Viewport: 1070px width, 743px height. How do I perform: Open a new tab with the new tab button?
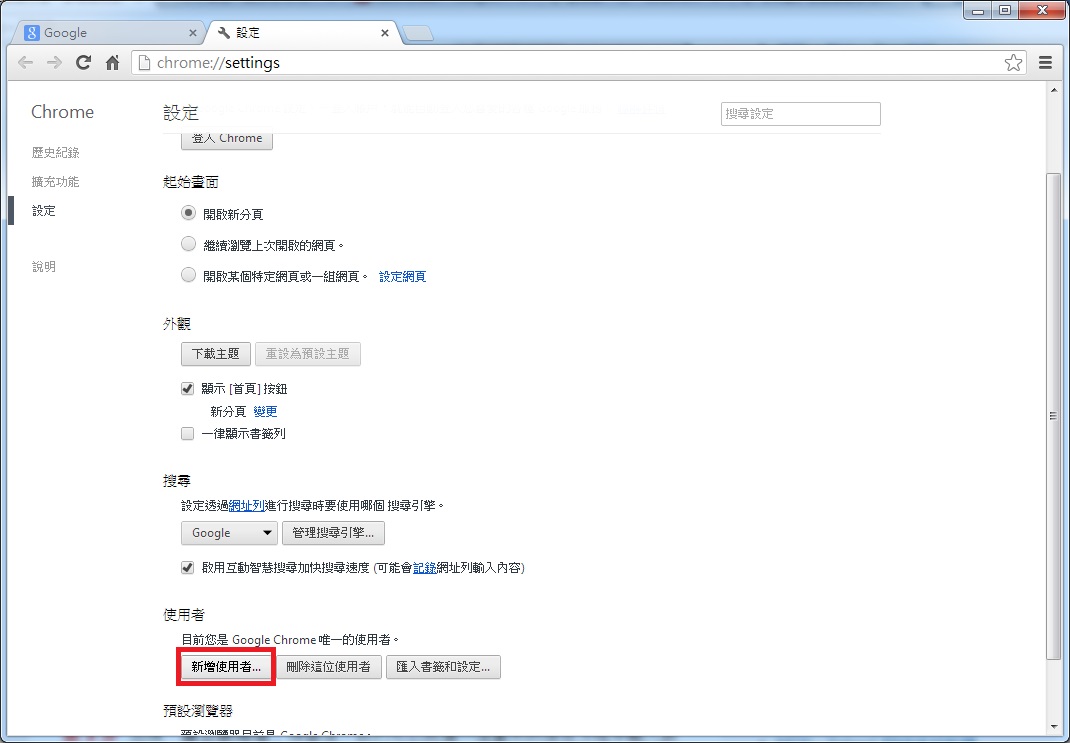click(417, 32)
